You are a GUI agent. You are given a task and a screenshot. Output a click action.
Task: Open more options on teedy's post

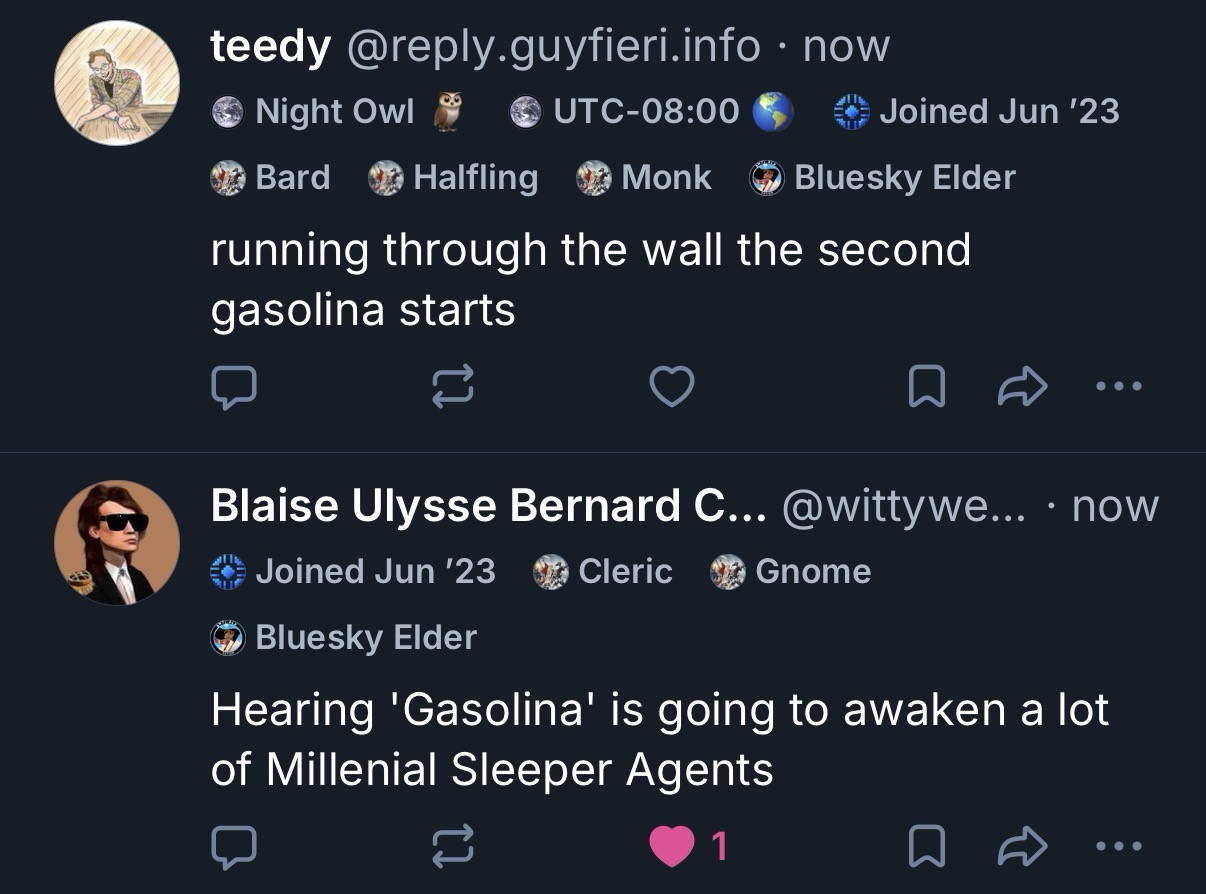1118,386
